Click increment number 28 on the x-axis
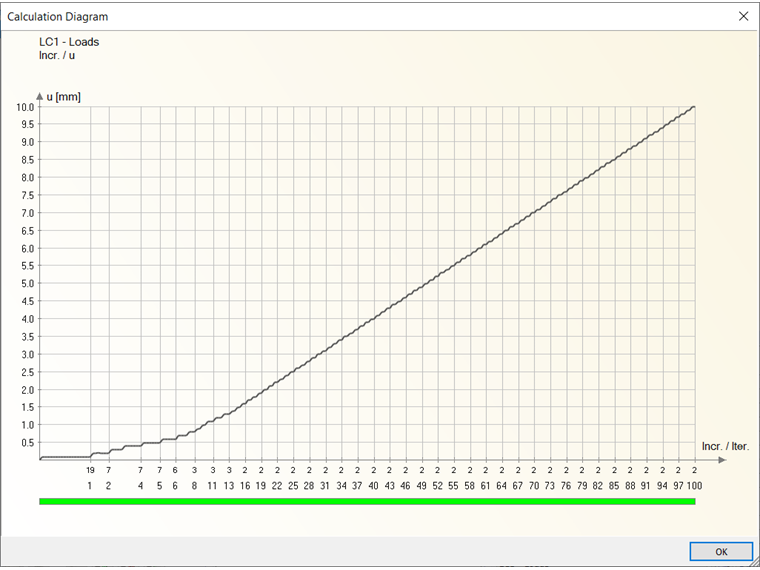760x570 pixels. pos(309,486)
